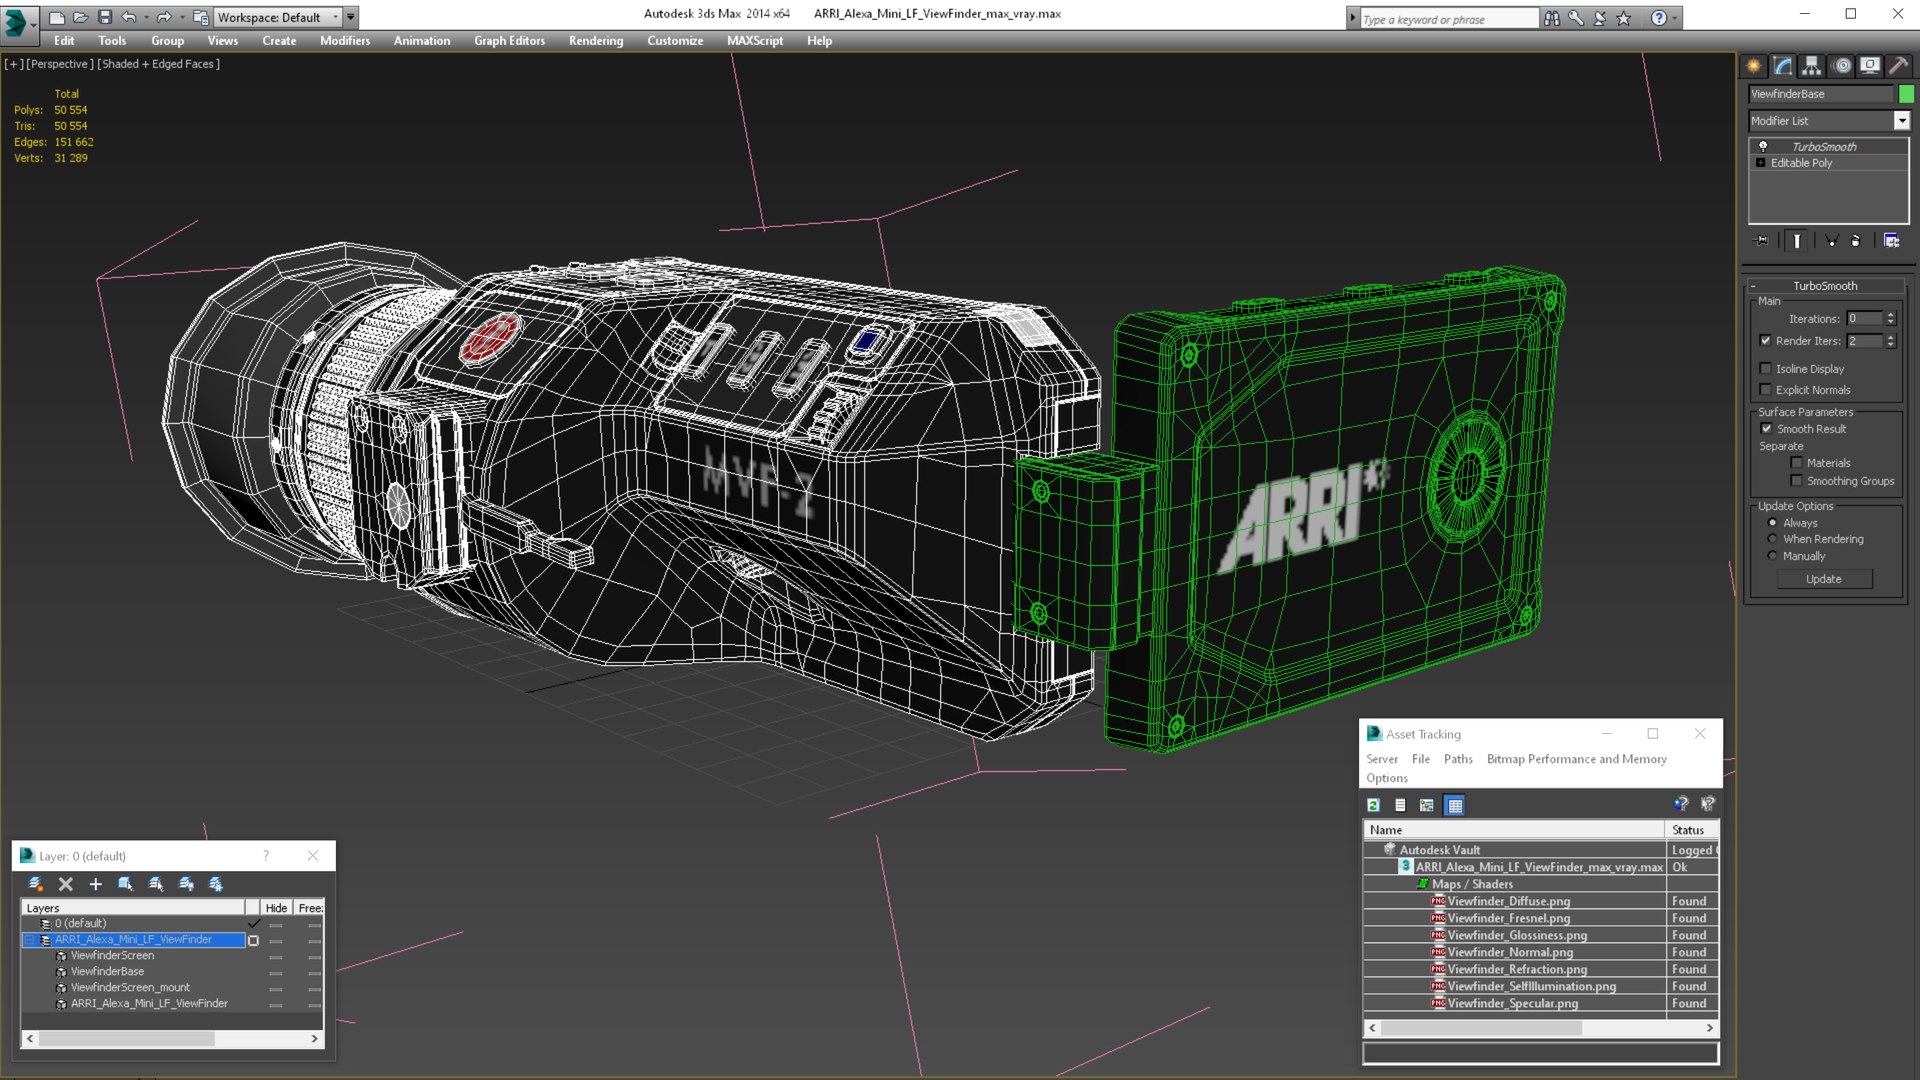Open Graph Editors menu
This screenshot has height=1080, width=1920.
click(x=510, y=41)
